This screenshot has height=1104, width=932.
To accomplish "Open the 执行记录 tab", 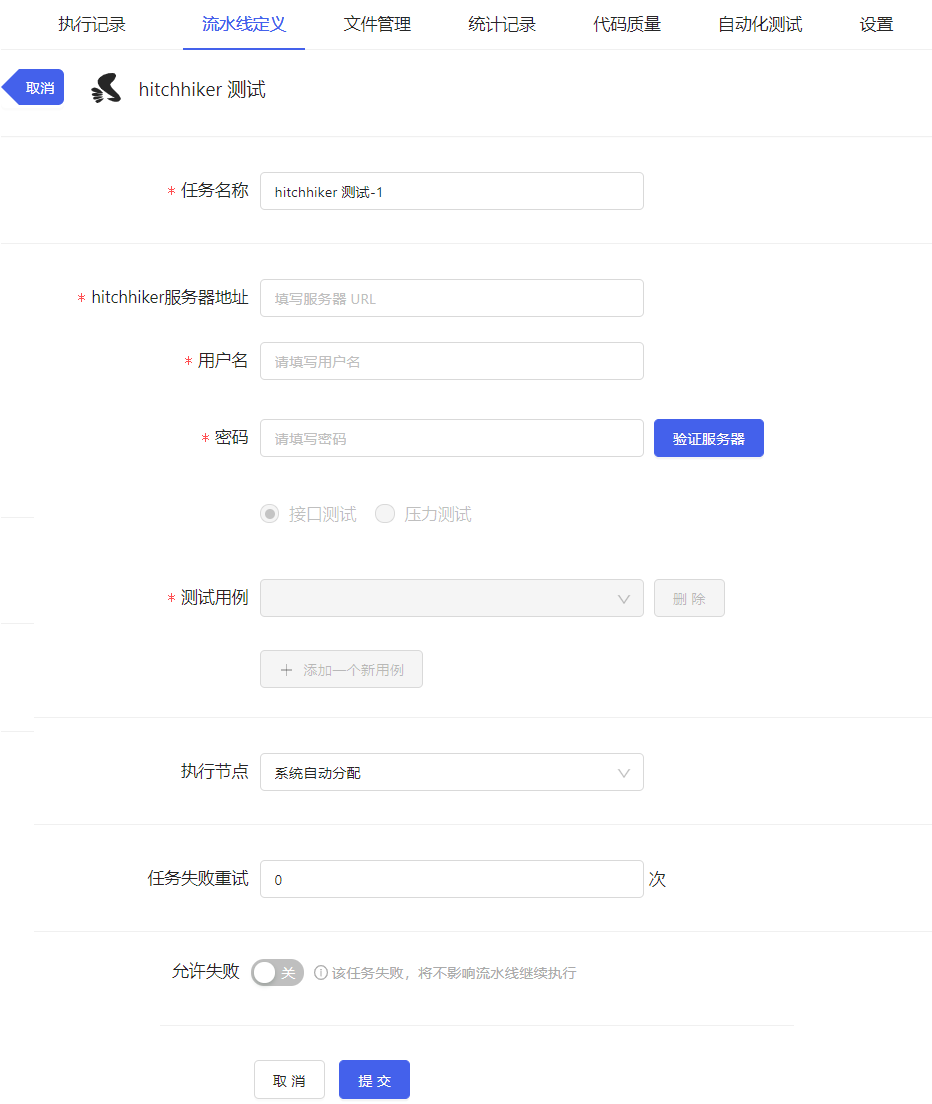I will click(92, 25).
